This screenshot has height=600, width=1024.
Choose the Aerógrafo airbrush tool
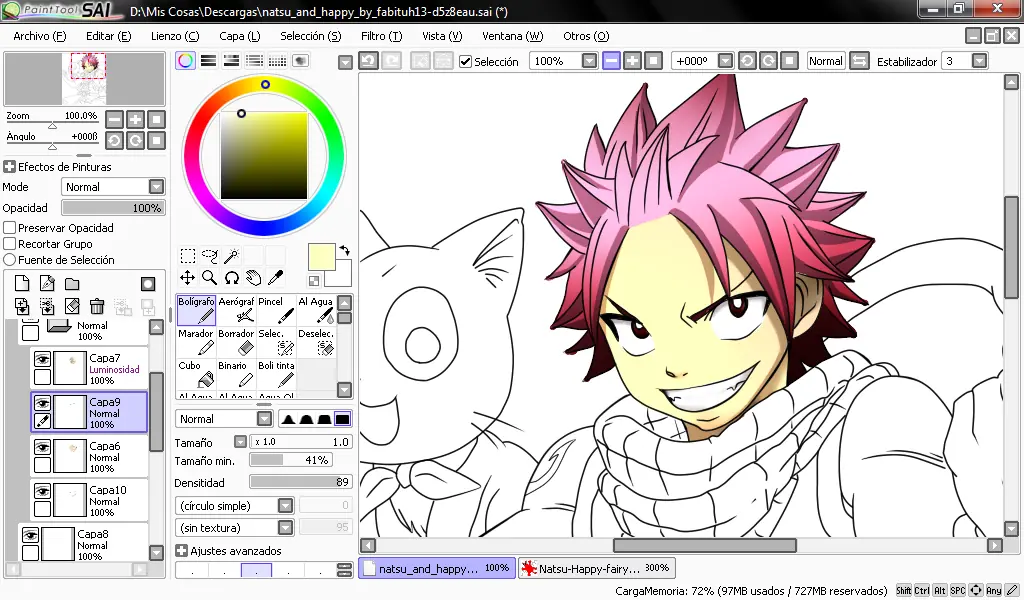236,309
